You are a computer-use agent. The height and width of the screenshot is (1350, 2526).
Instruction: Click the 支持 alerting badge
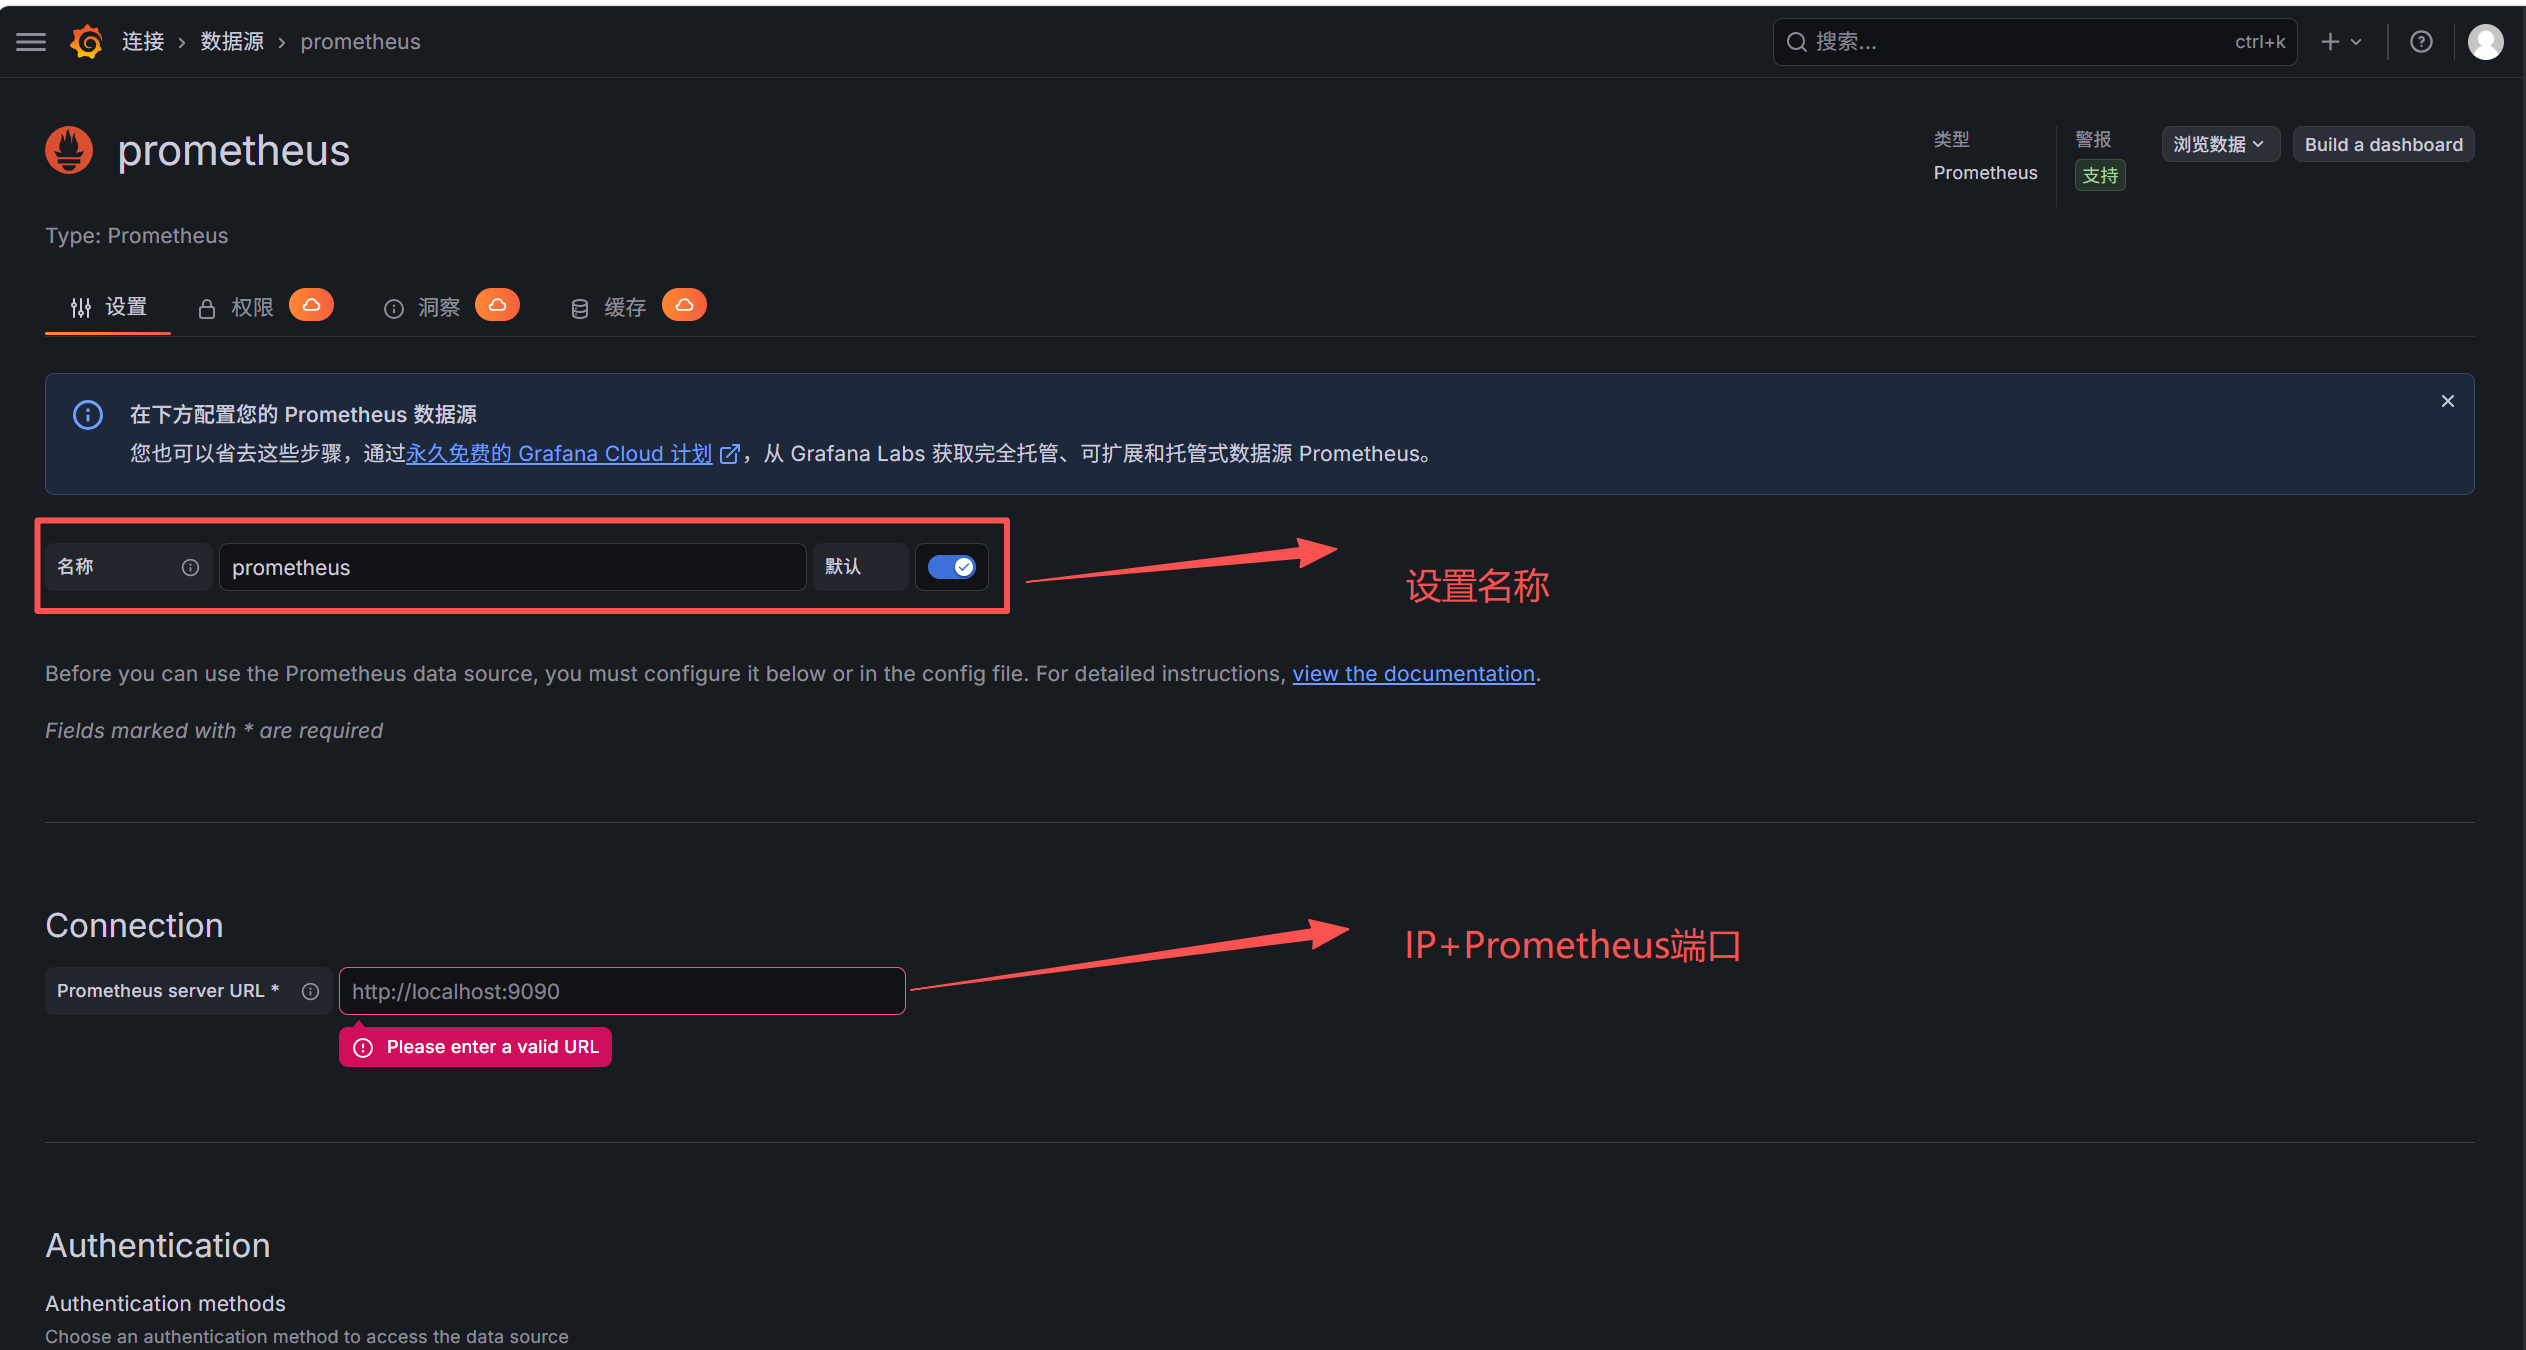click(2100, 176)
